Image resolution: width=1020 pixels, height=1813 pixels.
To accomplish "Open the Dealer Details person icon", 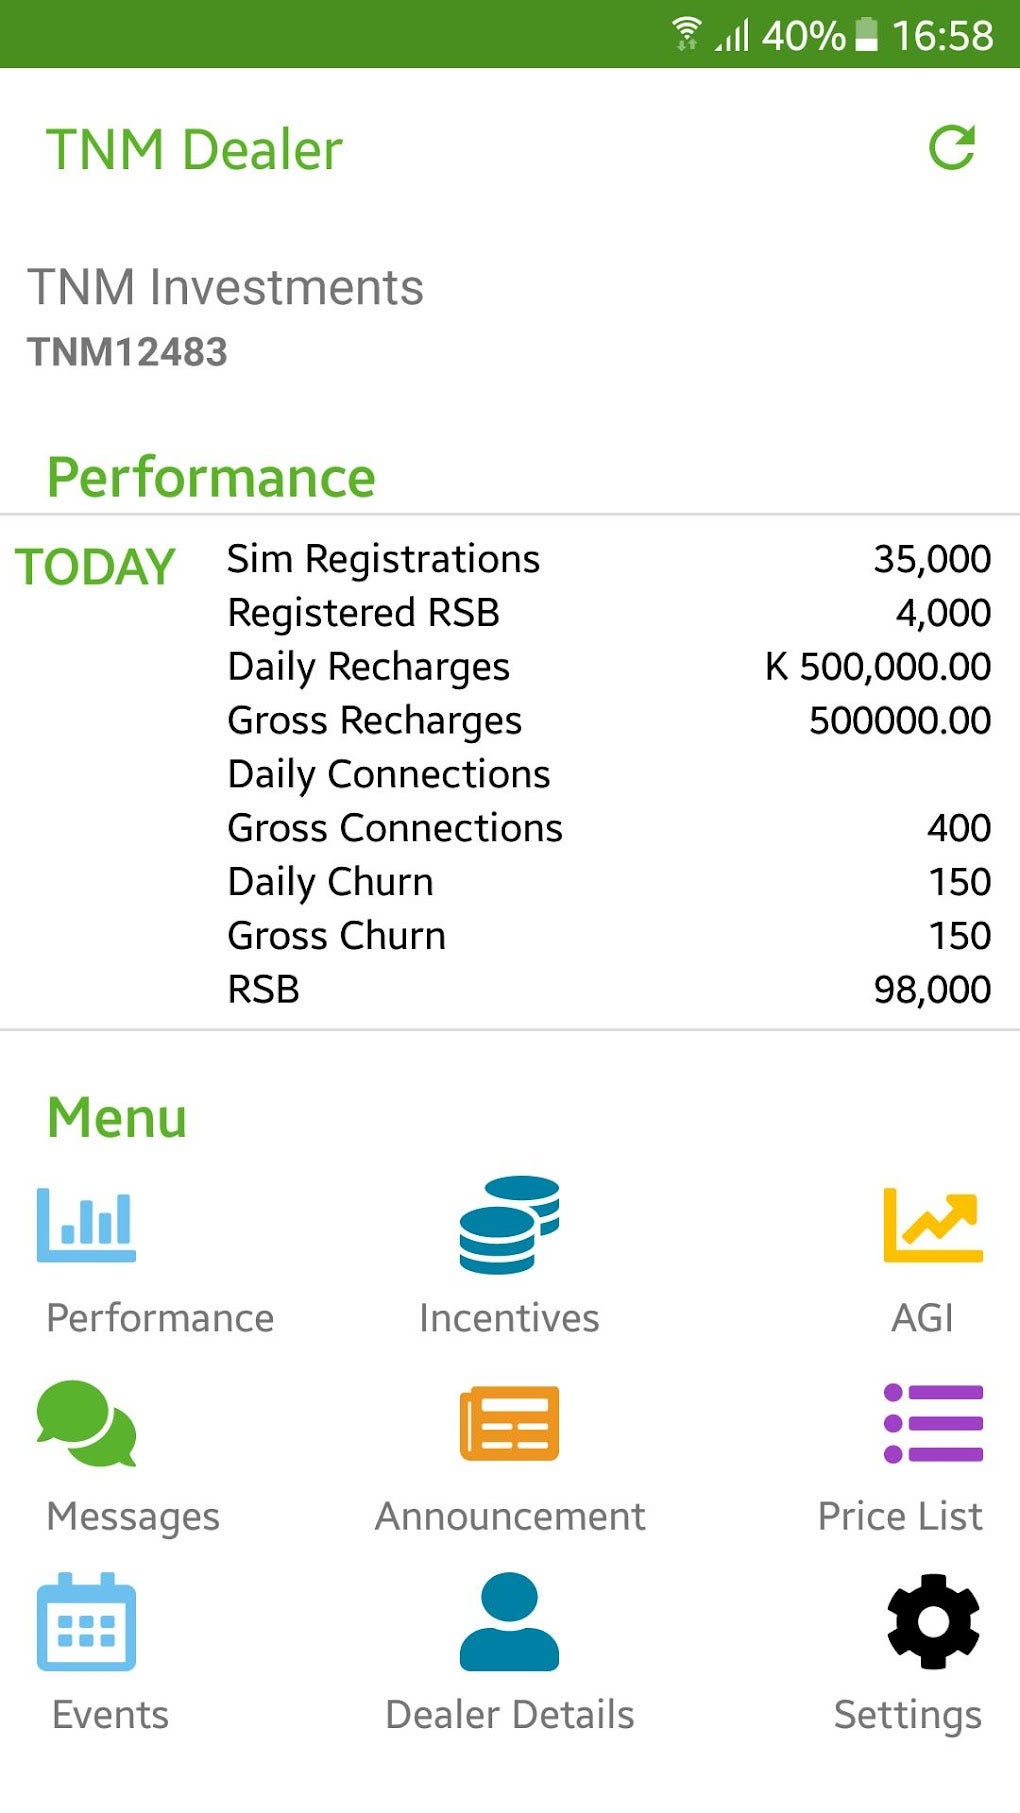I will pyautogui.click(x=509, y=1621).
